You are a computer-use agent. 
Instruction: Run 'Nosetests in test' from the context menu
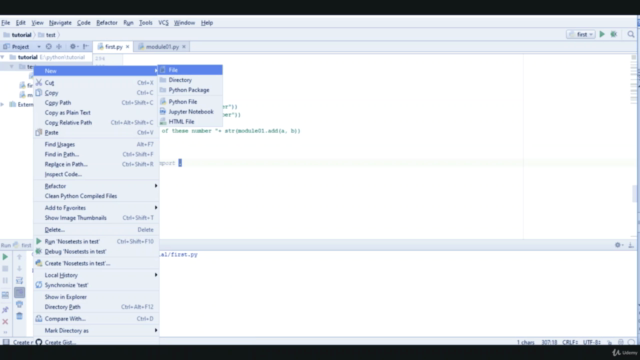(x=96, y=242)
